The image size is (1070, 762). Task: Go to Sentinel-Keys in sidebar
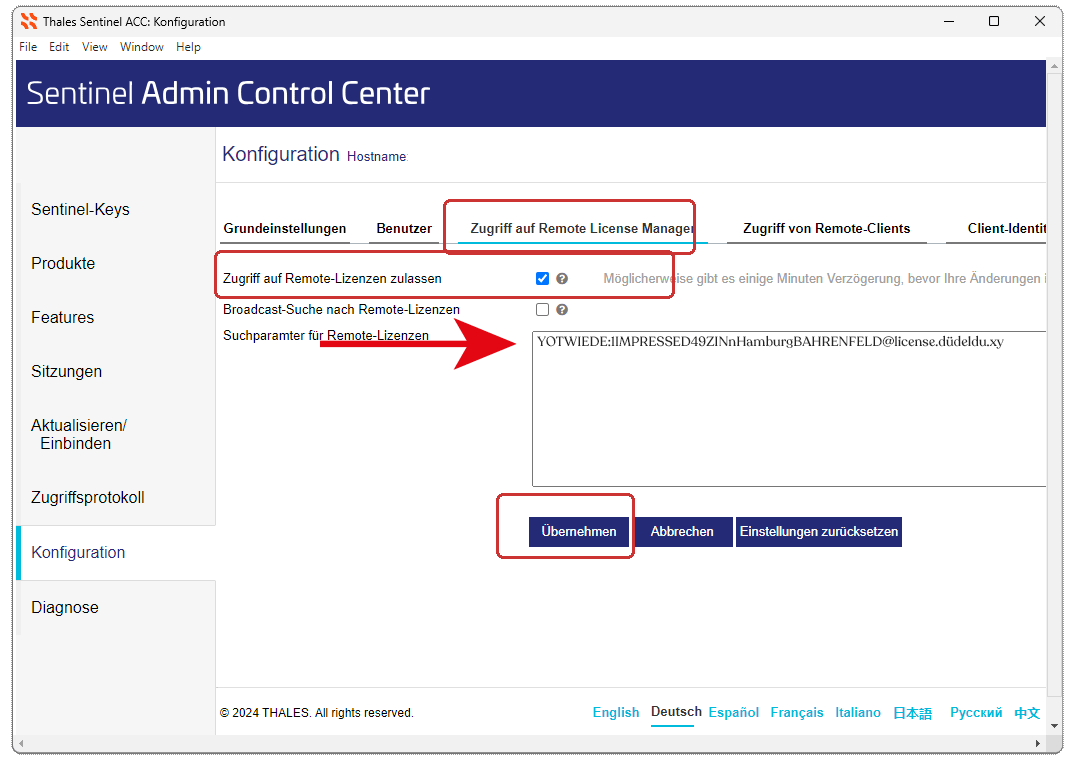click(x=80, y=210)
